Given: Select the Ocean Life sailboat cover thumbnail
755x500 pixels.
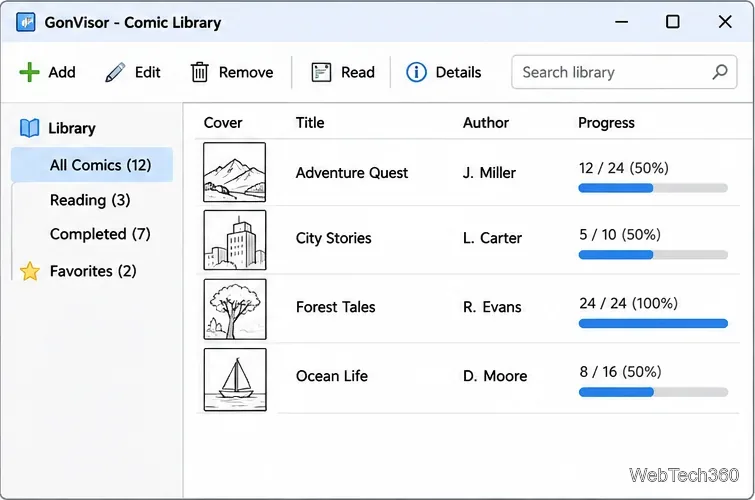Looking at the screenshot, I should tap(235, 380).
